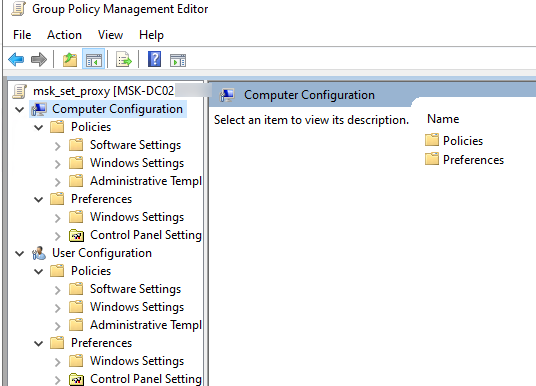Screen dimensions: 536x386
Task: Click Group Policy Management Editor title icon
Action: point(18,9)
